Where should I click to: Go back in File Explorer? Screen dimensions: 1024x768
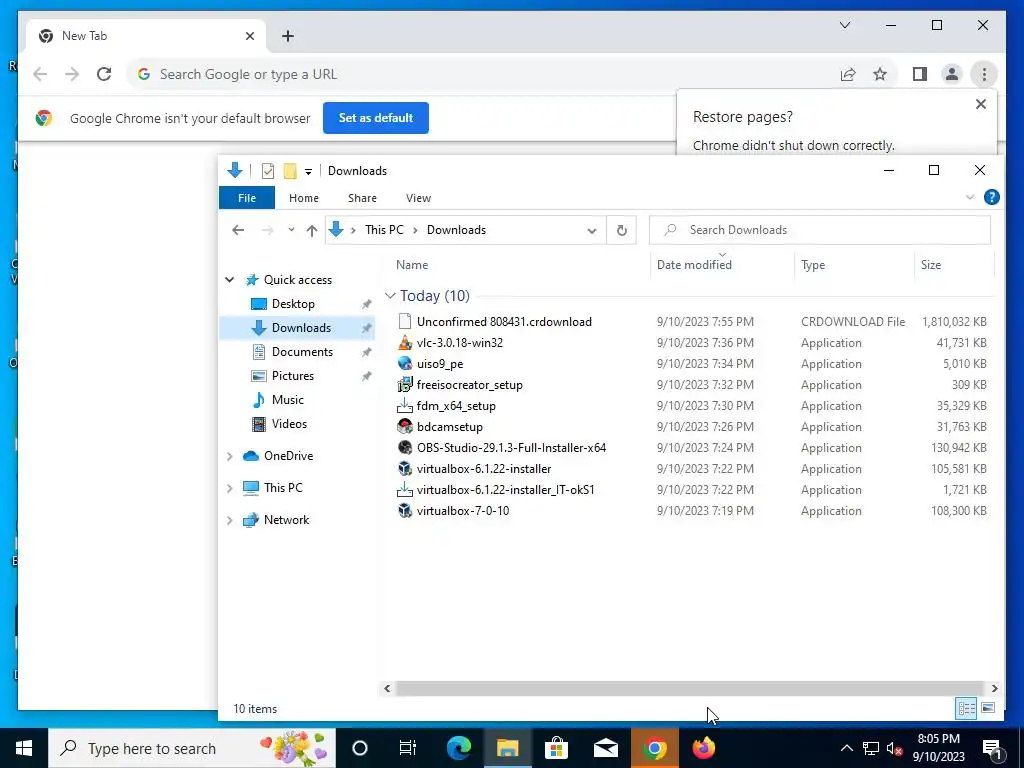tap(238, 230)
